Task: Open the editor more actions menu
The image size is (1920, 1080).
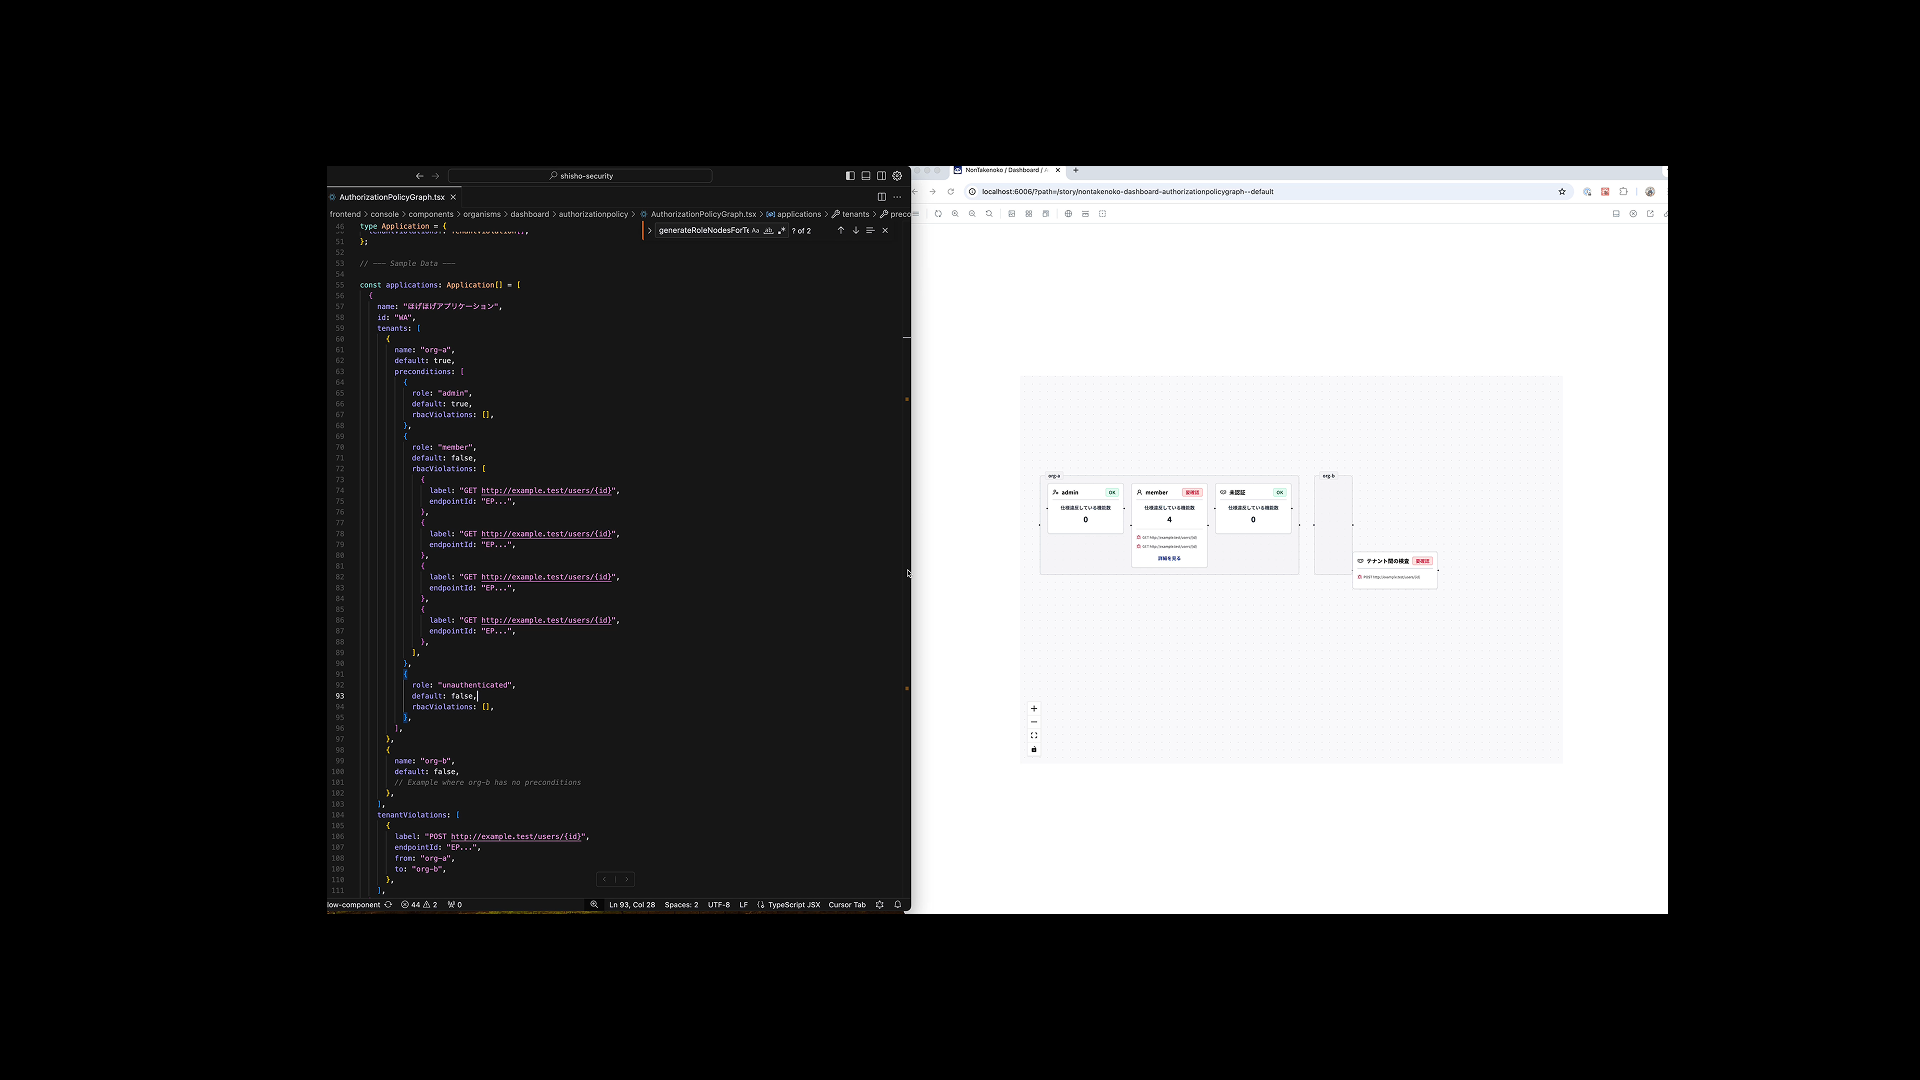Action: coord(897,197)
